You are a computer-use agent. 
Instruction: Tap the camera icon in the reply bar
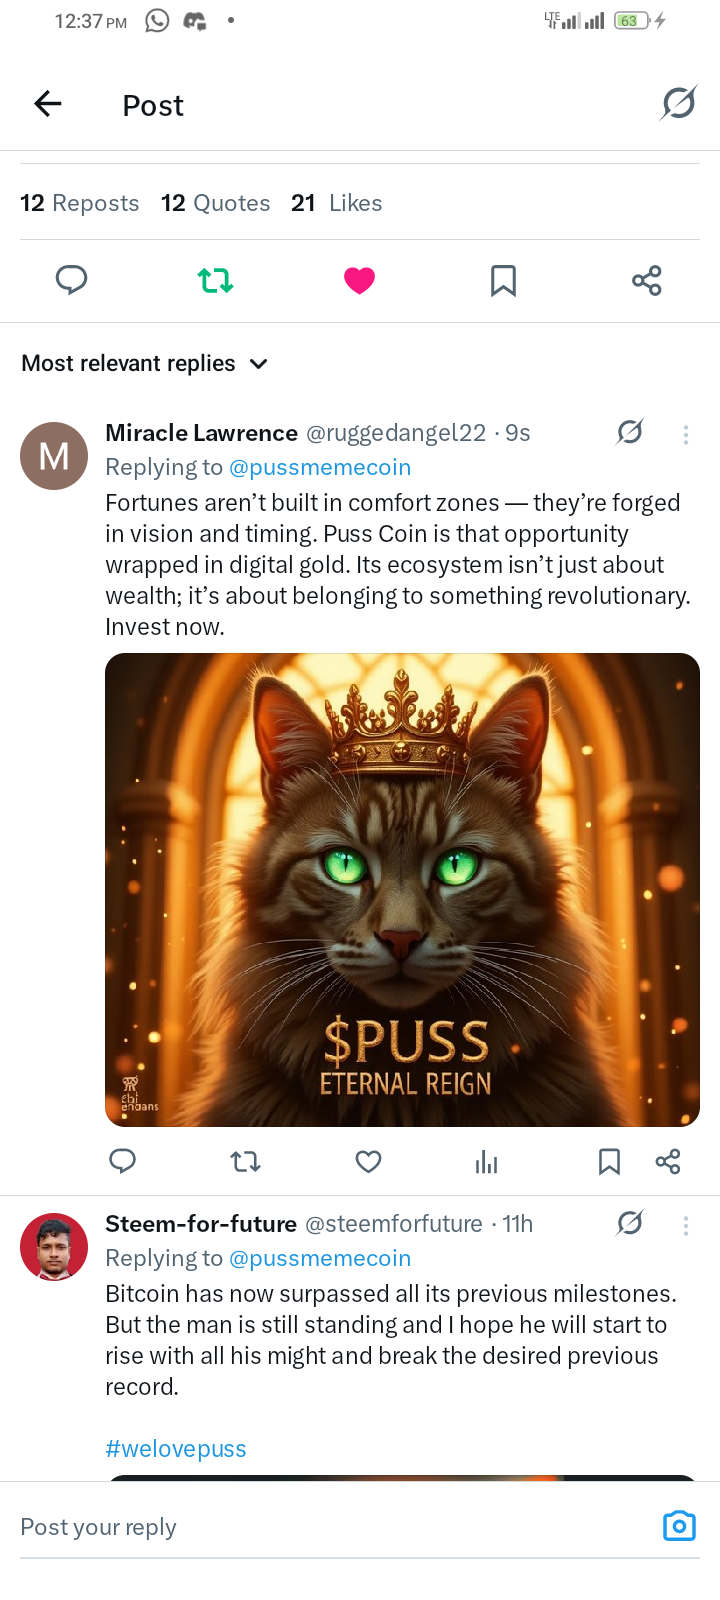[x=679, y=1526]
